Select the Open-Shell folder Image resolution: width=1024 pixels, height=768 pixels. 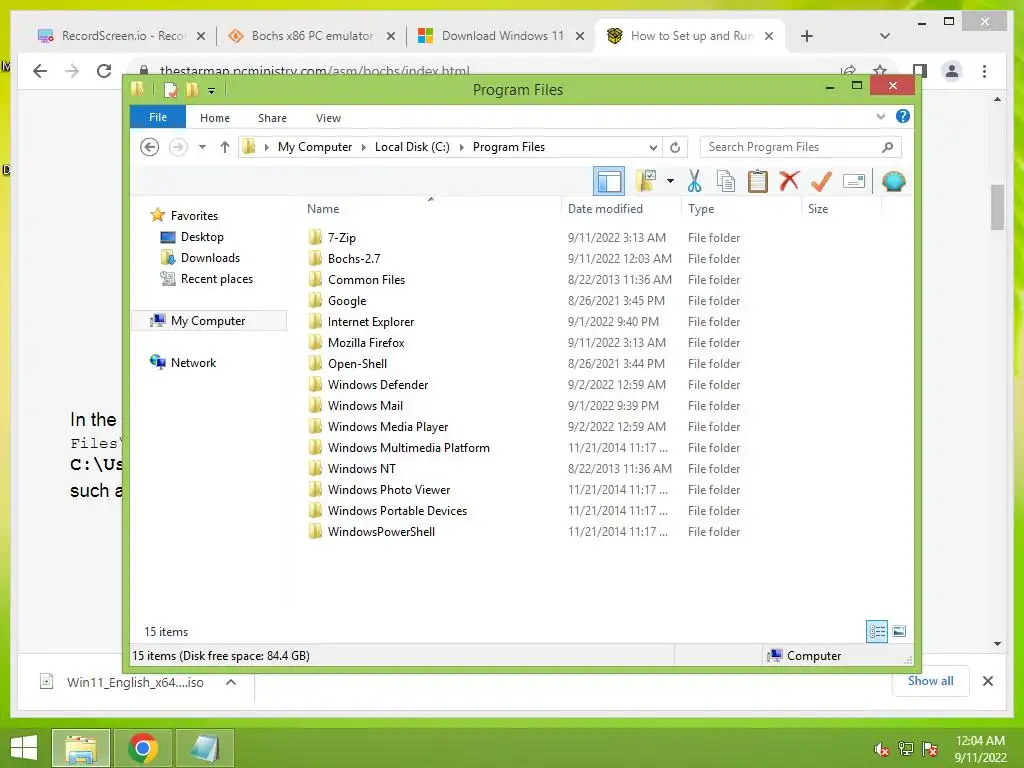[357, 363]
